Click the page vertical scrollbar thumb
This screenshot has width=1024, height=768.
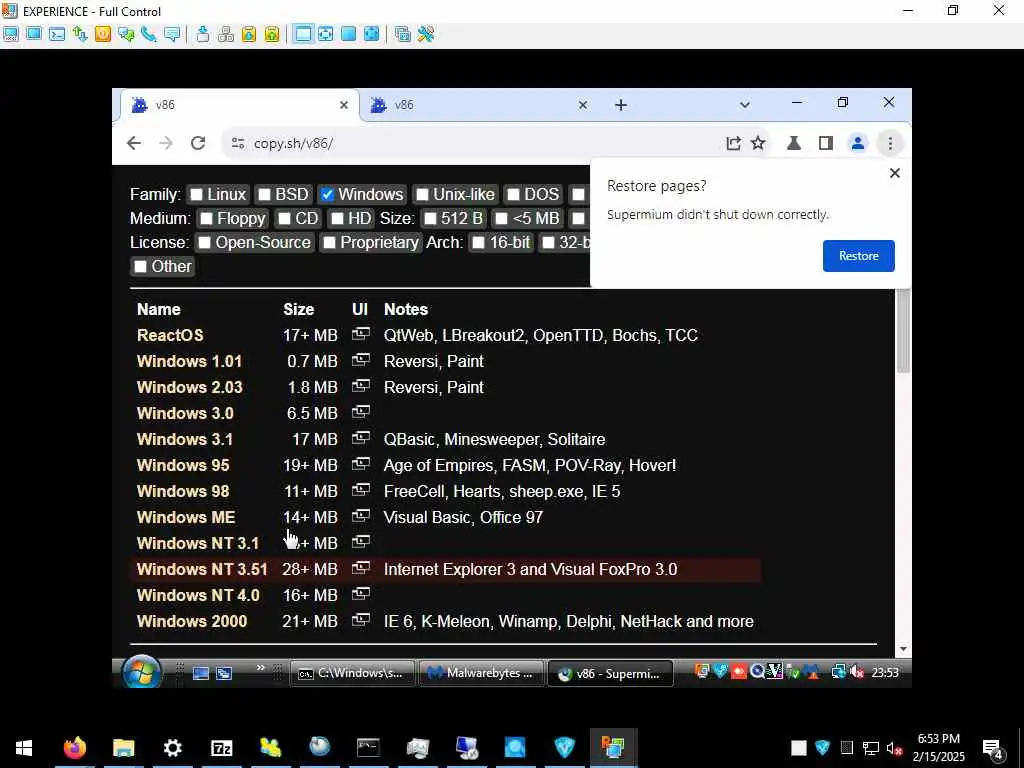click(x=903, y=330)
